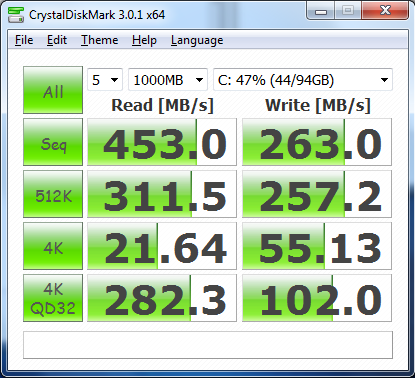The height and width of the screenshot is (378, 415).
Task: Select the 4K read result 21.64
Action: point(162,246)
